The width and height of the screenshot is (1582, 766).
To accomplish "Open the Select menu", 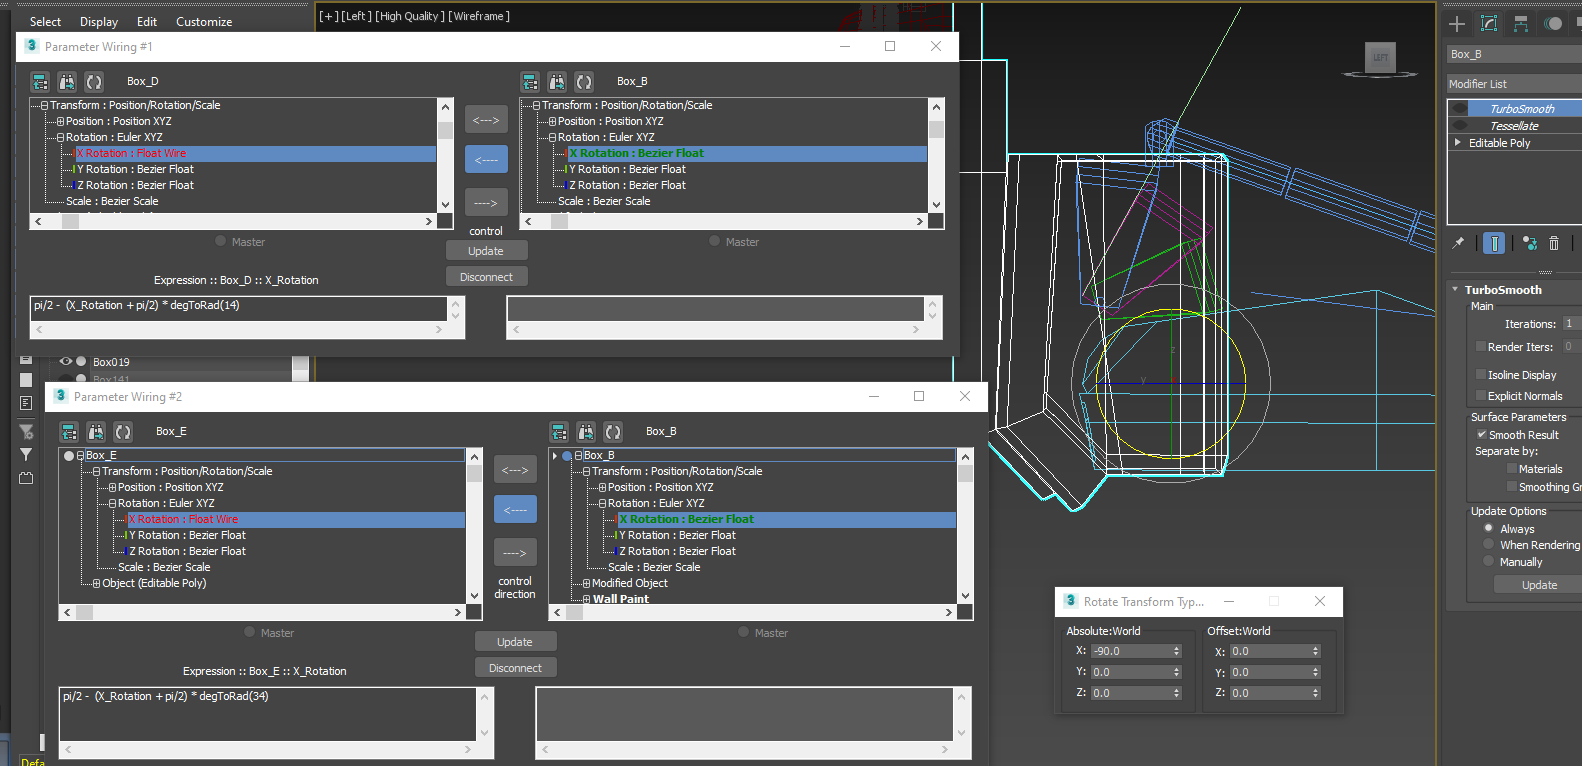I will (x=45, y=22).
